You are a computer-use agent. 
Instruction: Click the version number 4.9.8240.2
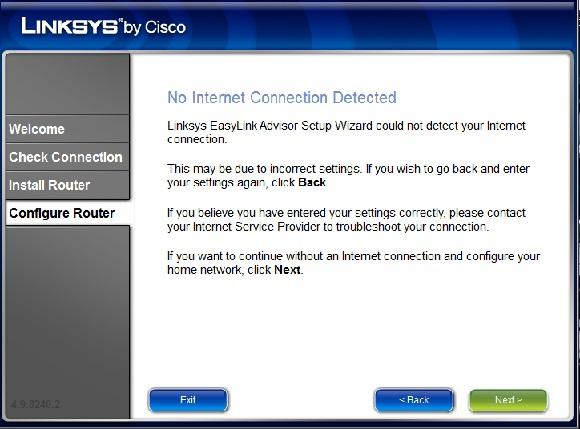(x=35, y=404)
